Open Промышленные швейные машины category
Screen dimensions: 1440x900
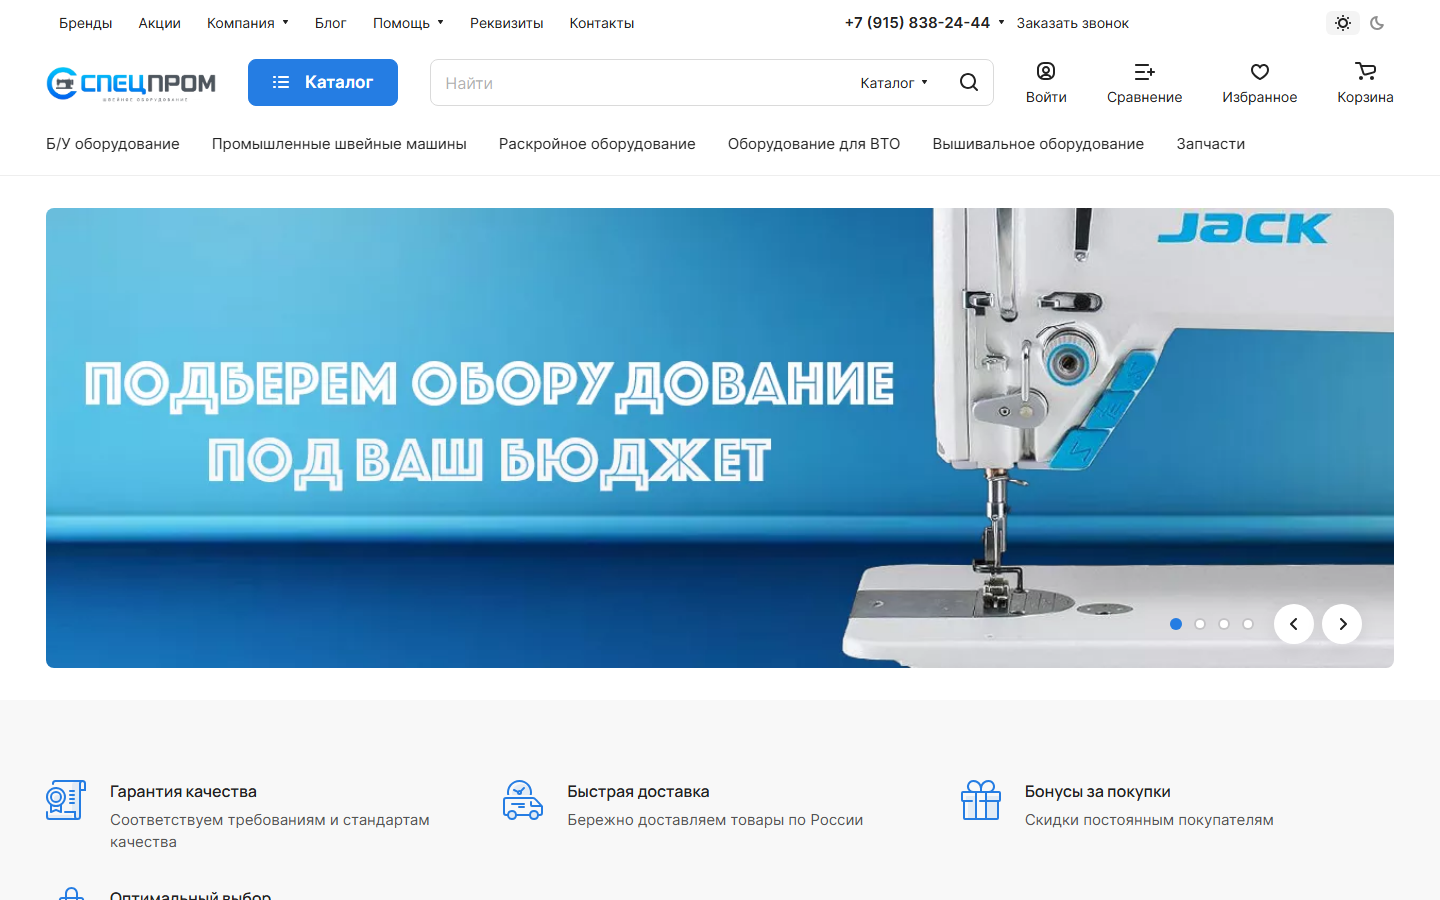(339, 144)
